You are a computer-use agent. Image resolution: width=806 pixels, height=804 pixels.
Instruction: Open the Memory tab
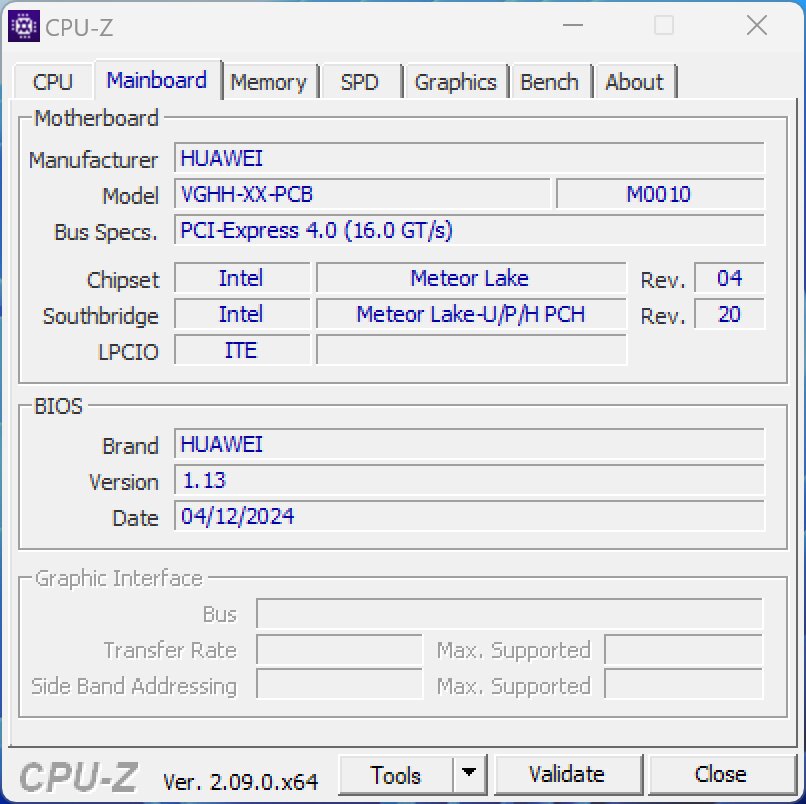[268, 82]
